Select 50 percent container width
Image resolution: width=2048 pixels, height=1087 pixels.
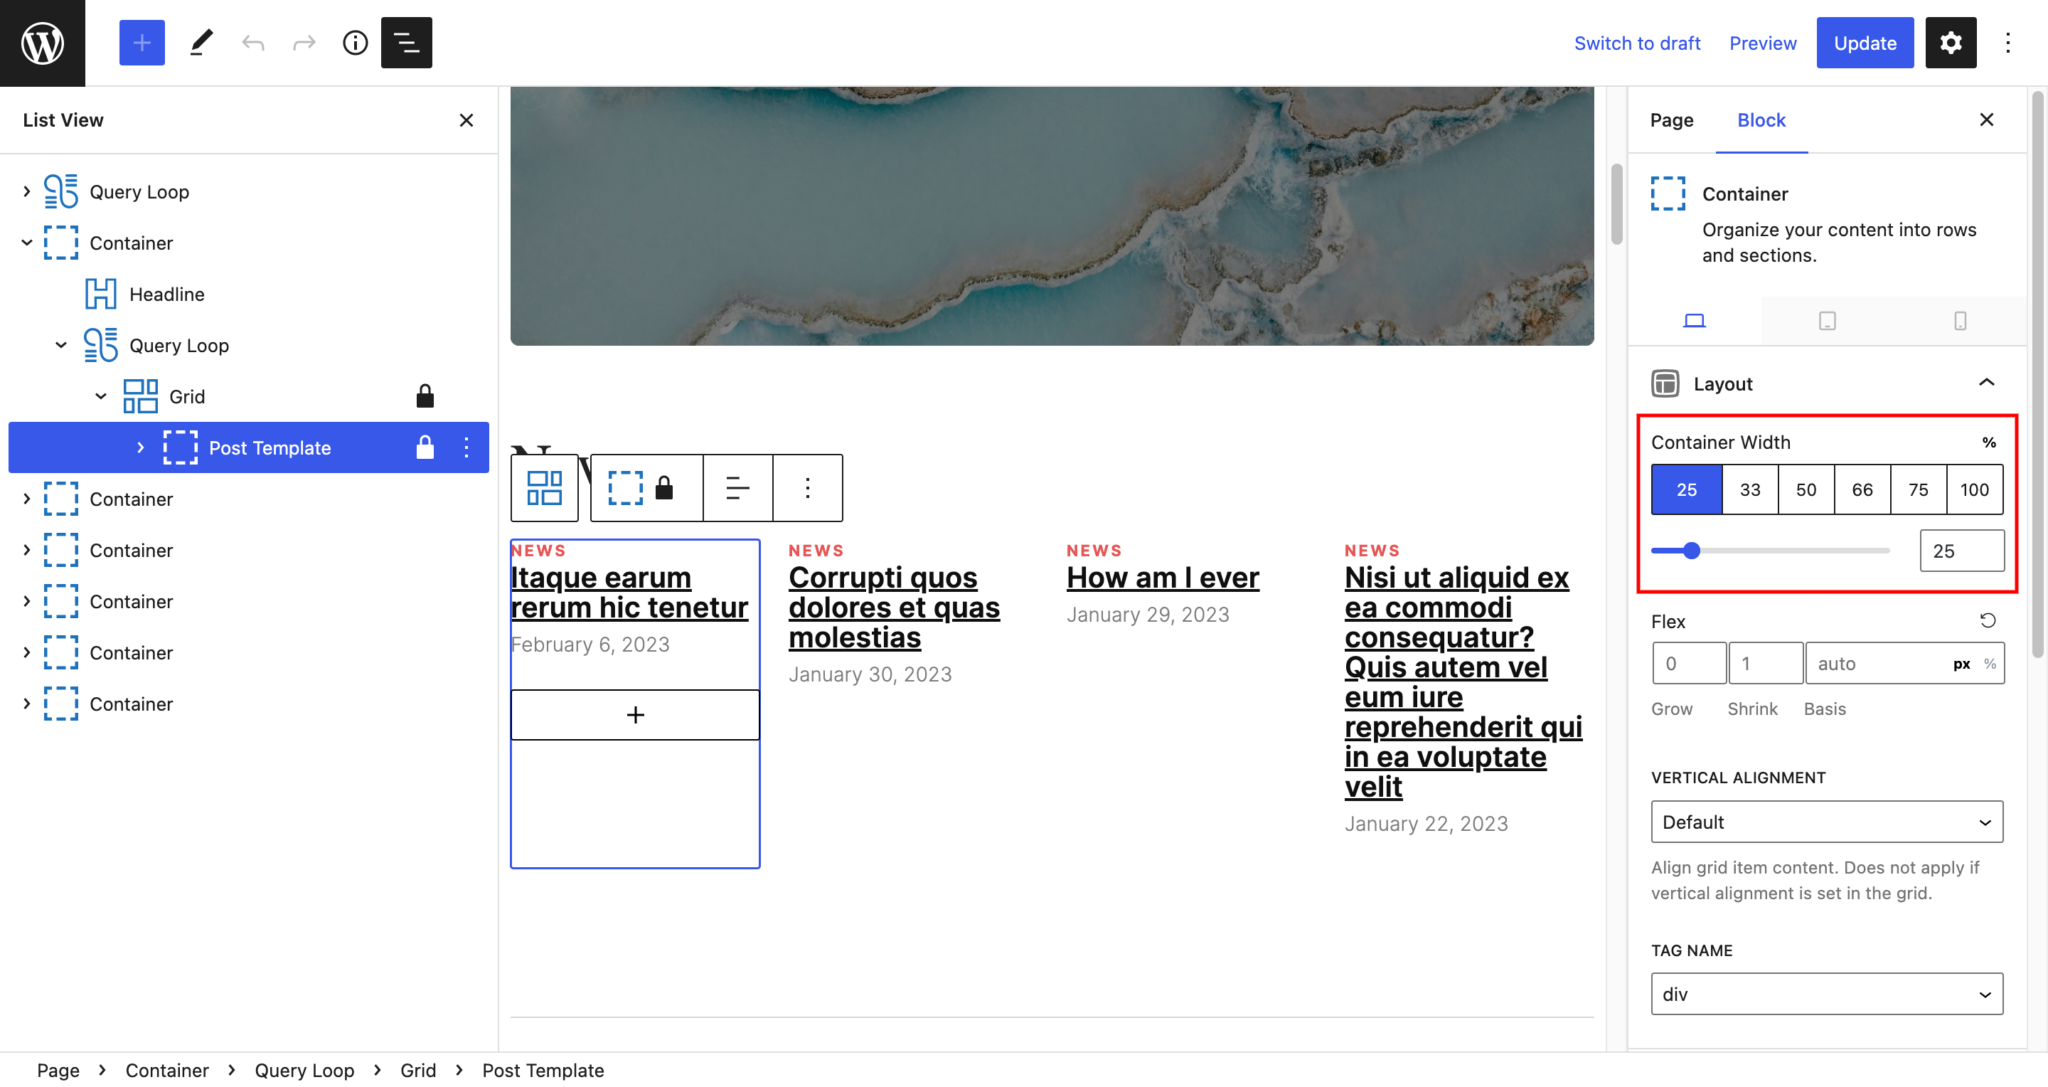(x=1806, y=490)
